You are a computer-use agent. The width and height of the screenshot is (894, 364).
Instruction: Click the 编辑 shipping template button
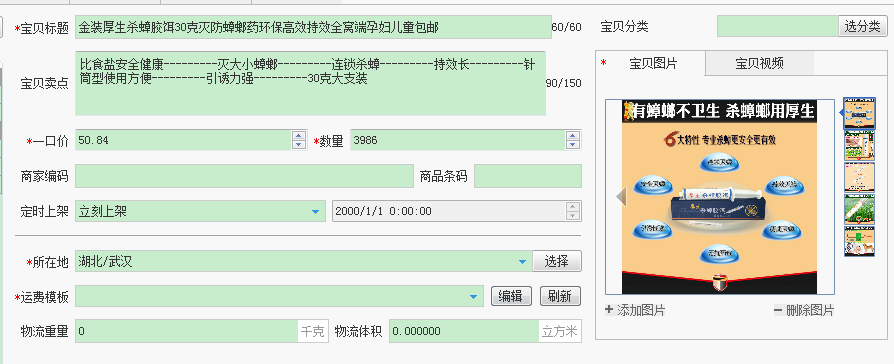(511, 296)
